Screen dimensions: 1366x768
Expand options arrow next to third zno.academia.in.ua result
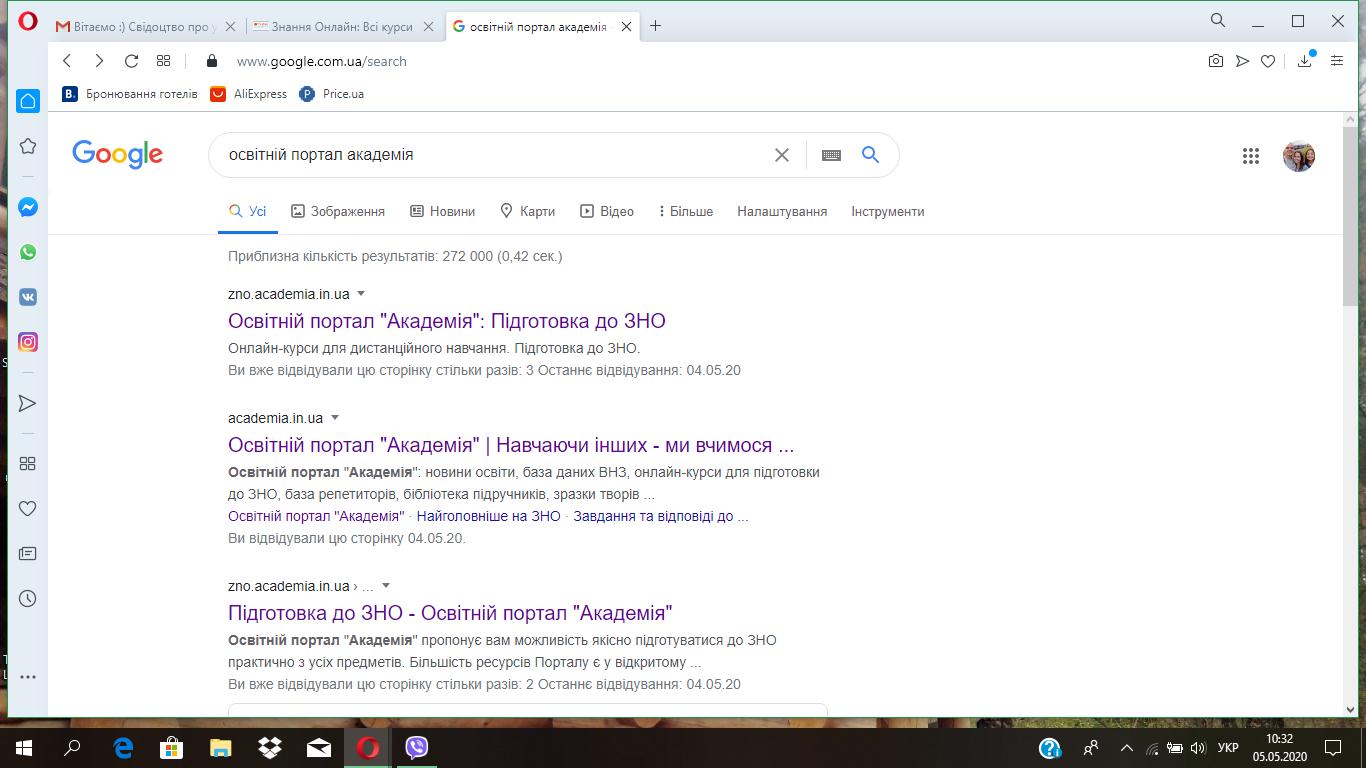point(386,586)
